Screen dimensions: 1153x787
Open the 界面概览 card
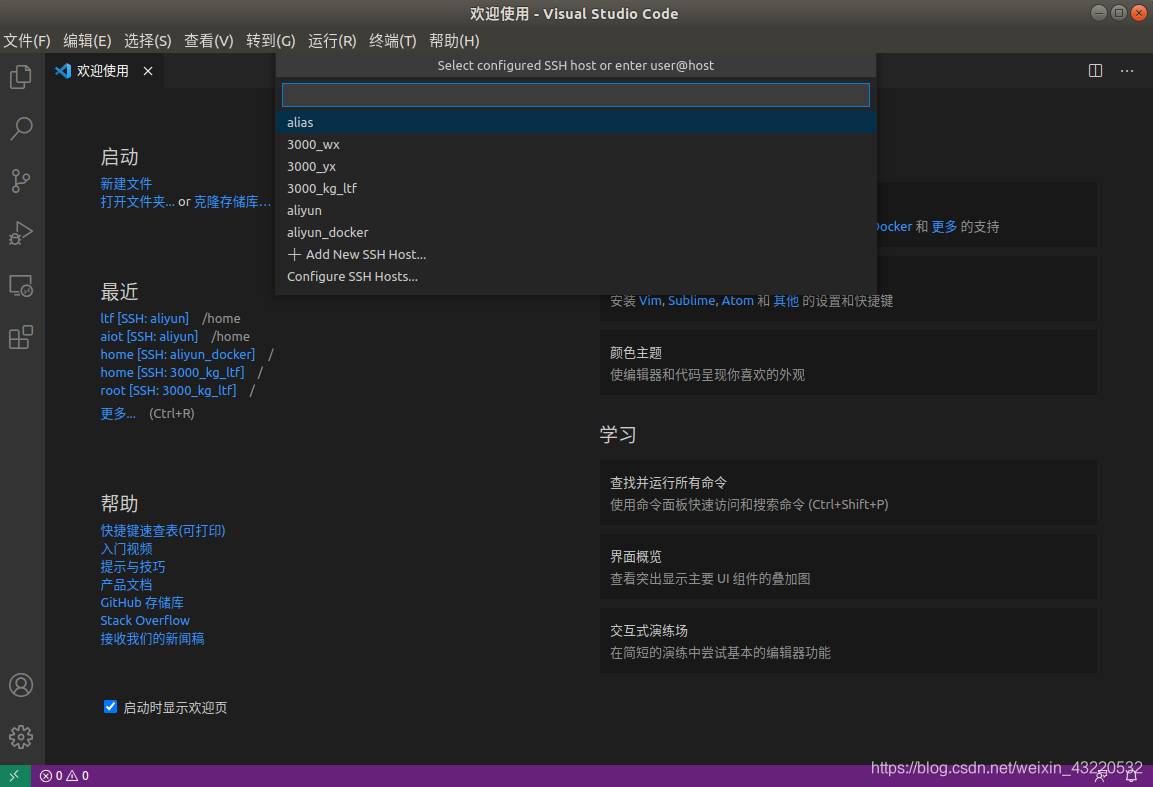[849, 567]
